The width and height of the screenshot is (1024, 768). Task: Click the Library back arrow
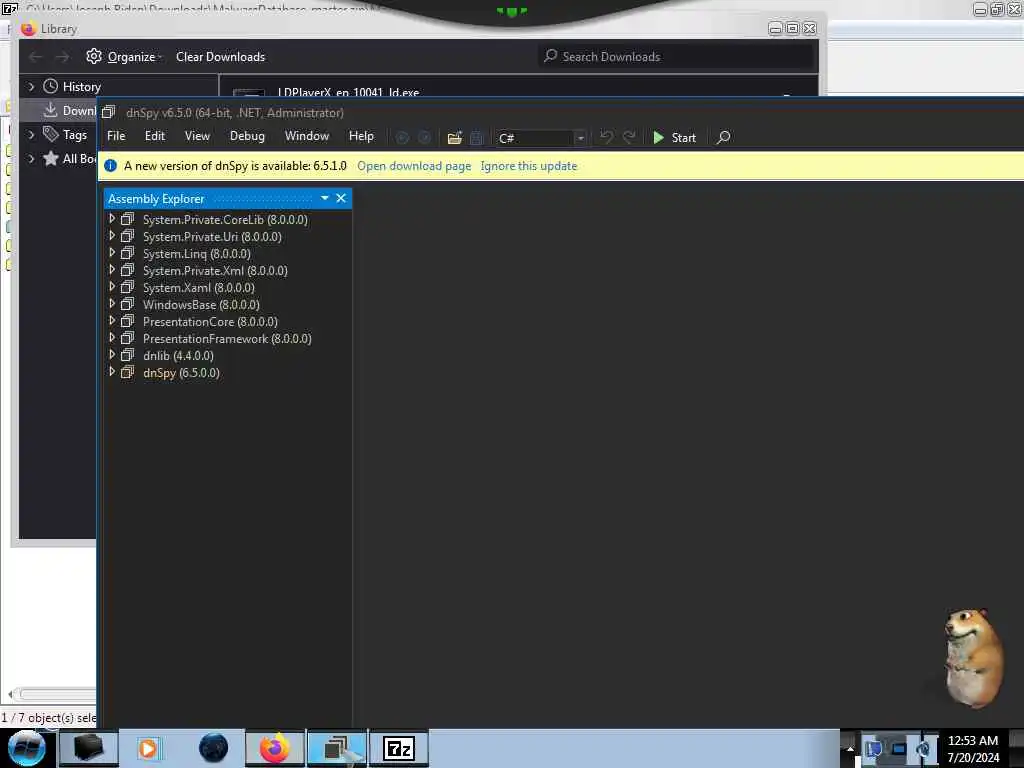point(36,57)
